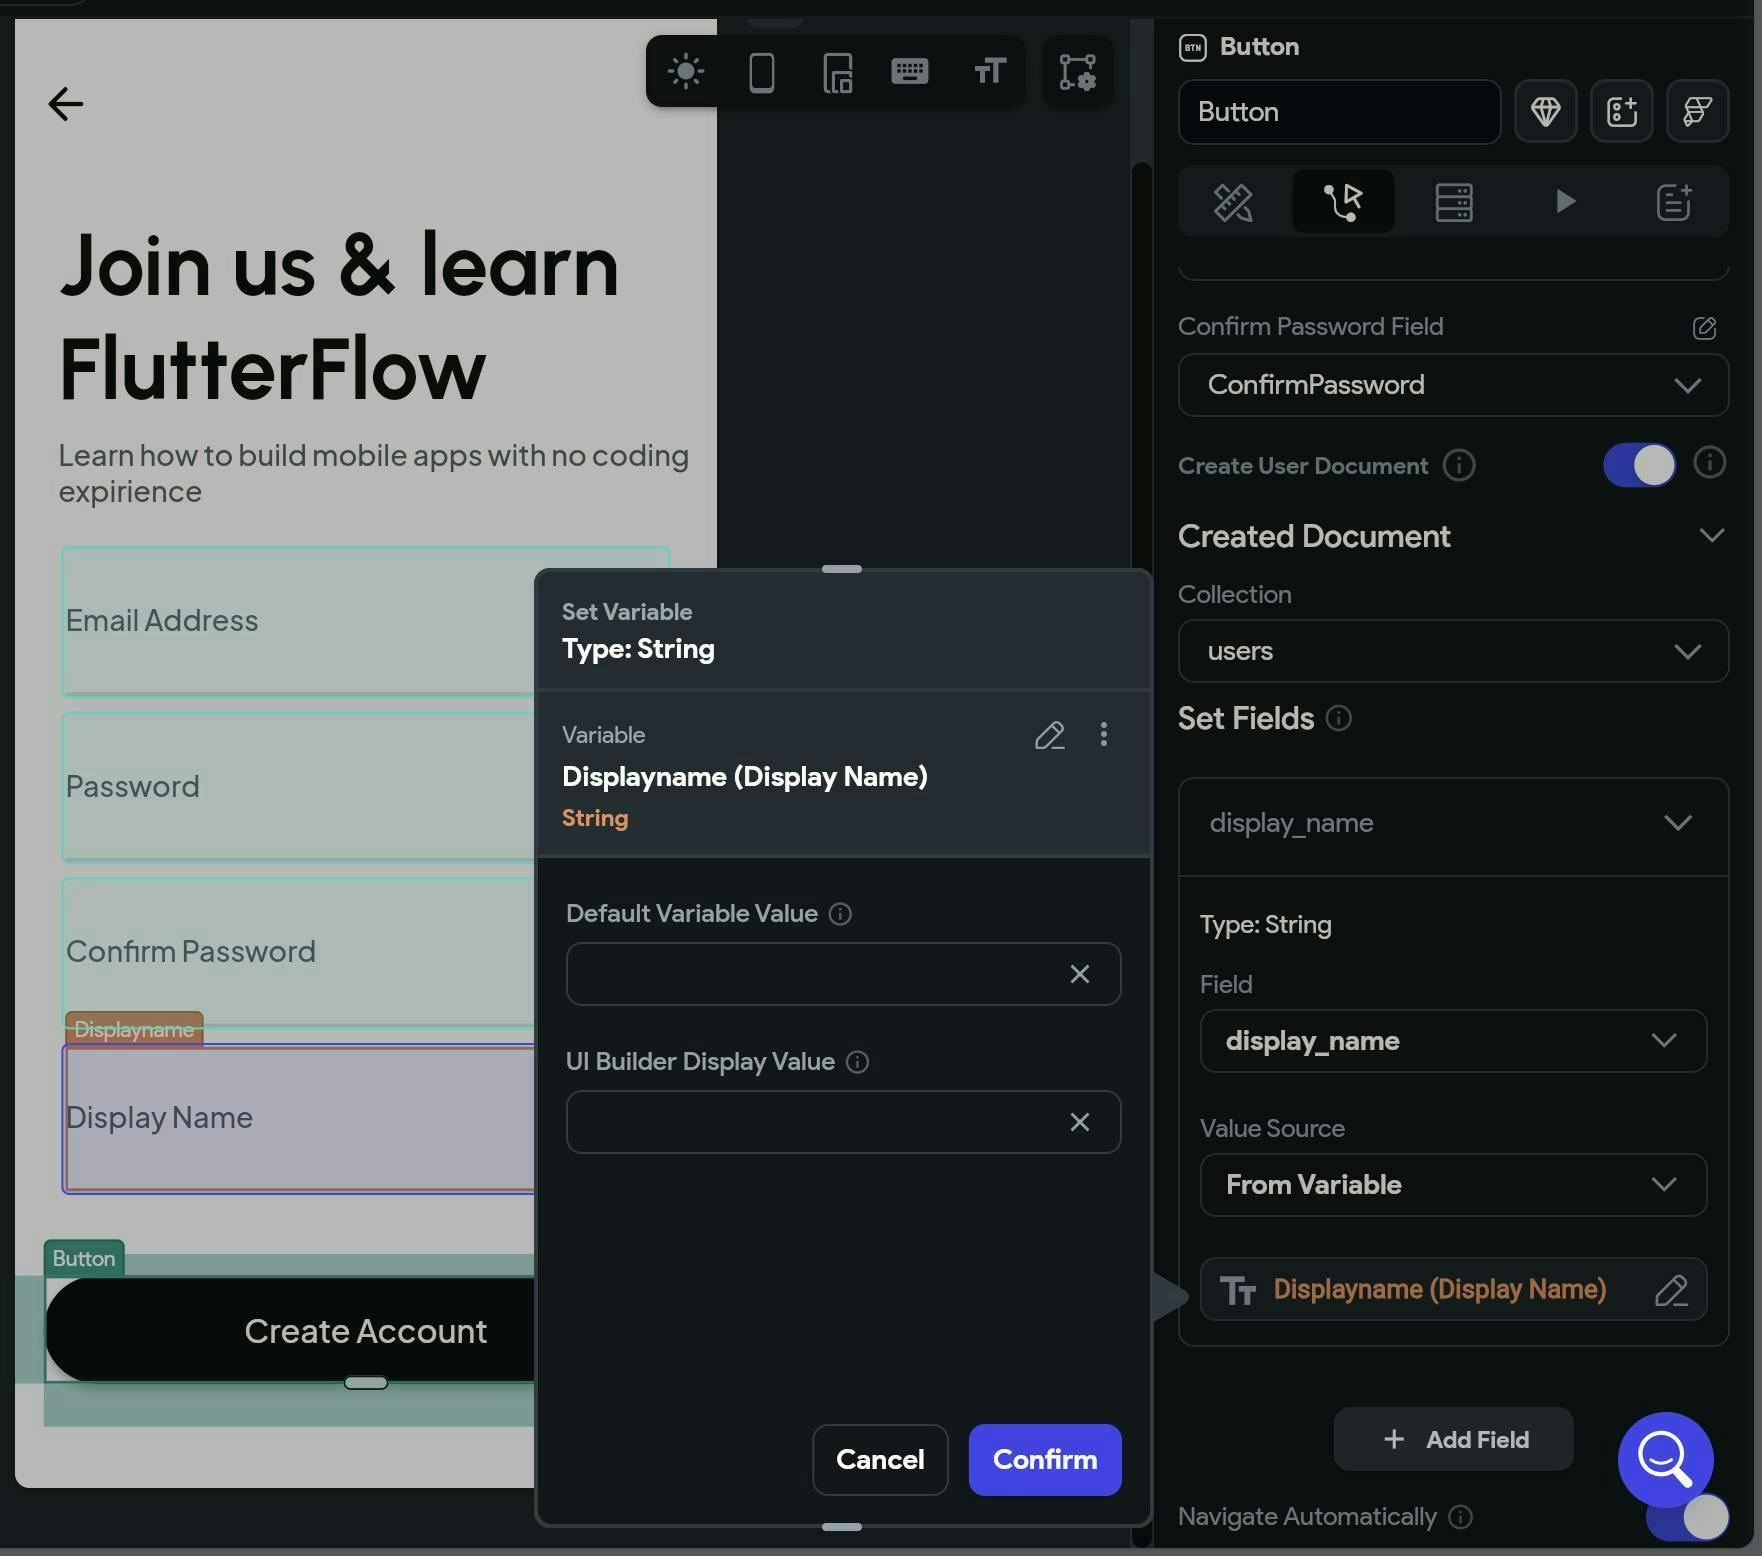Open the text size scaling icon
Image resolution: width=1762 pixels, height=1556 pixels.
pyautogui.click(x=990, y=71)
